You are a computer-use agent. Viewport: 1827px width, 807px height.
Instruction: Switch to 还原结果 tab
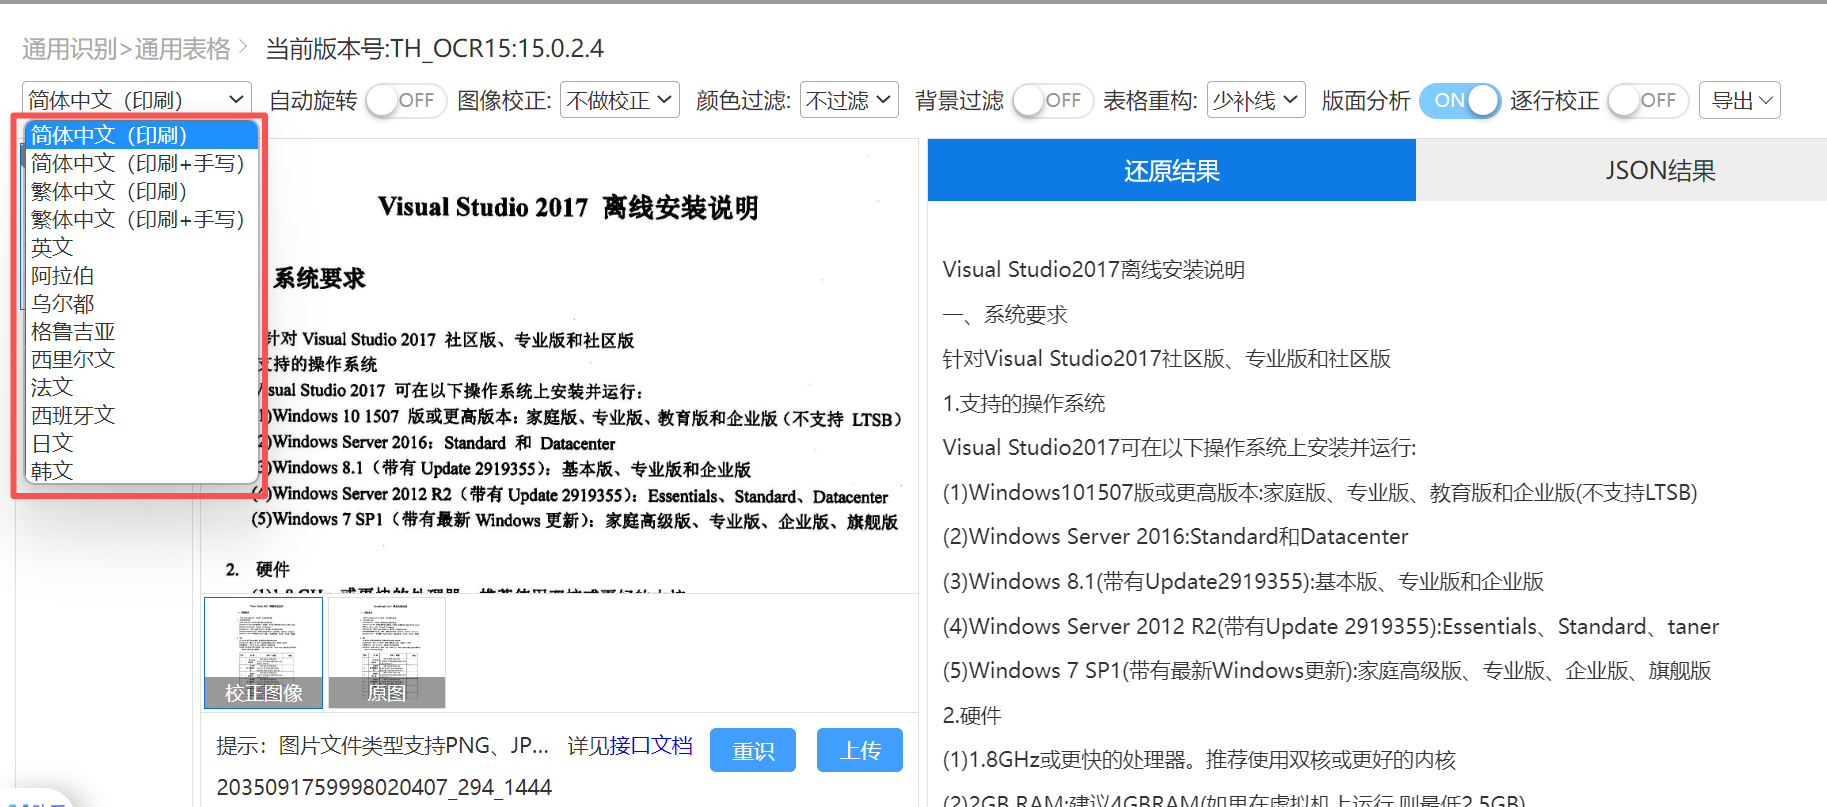point(1172,170)
